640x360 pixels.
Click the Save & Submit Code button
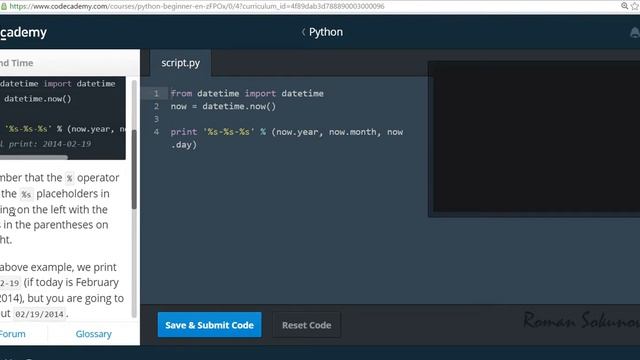click(209, 325)
